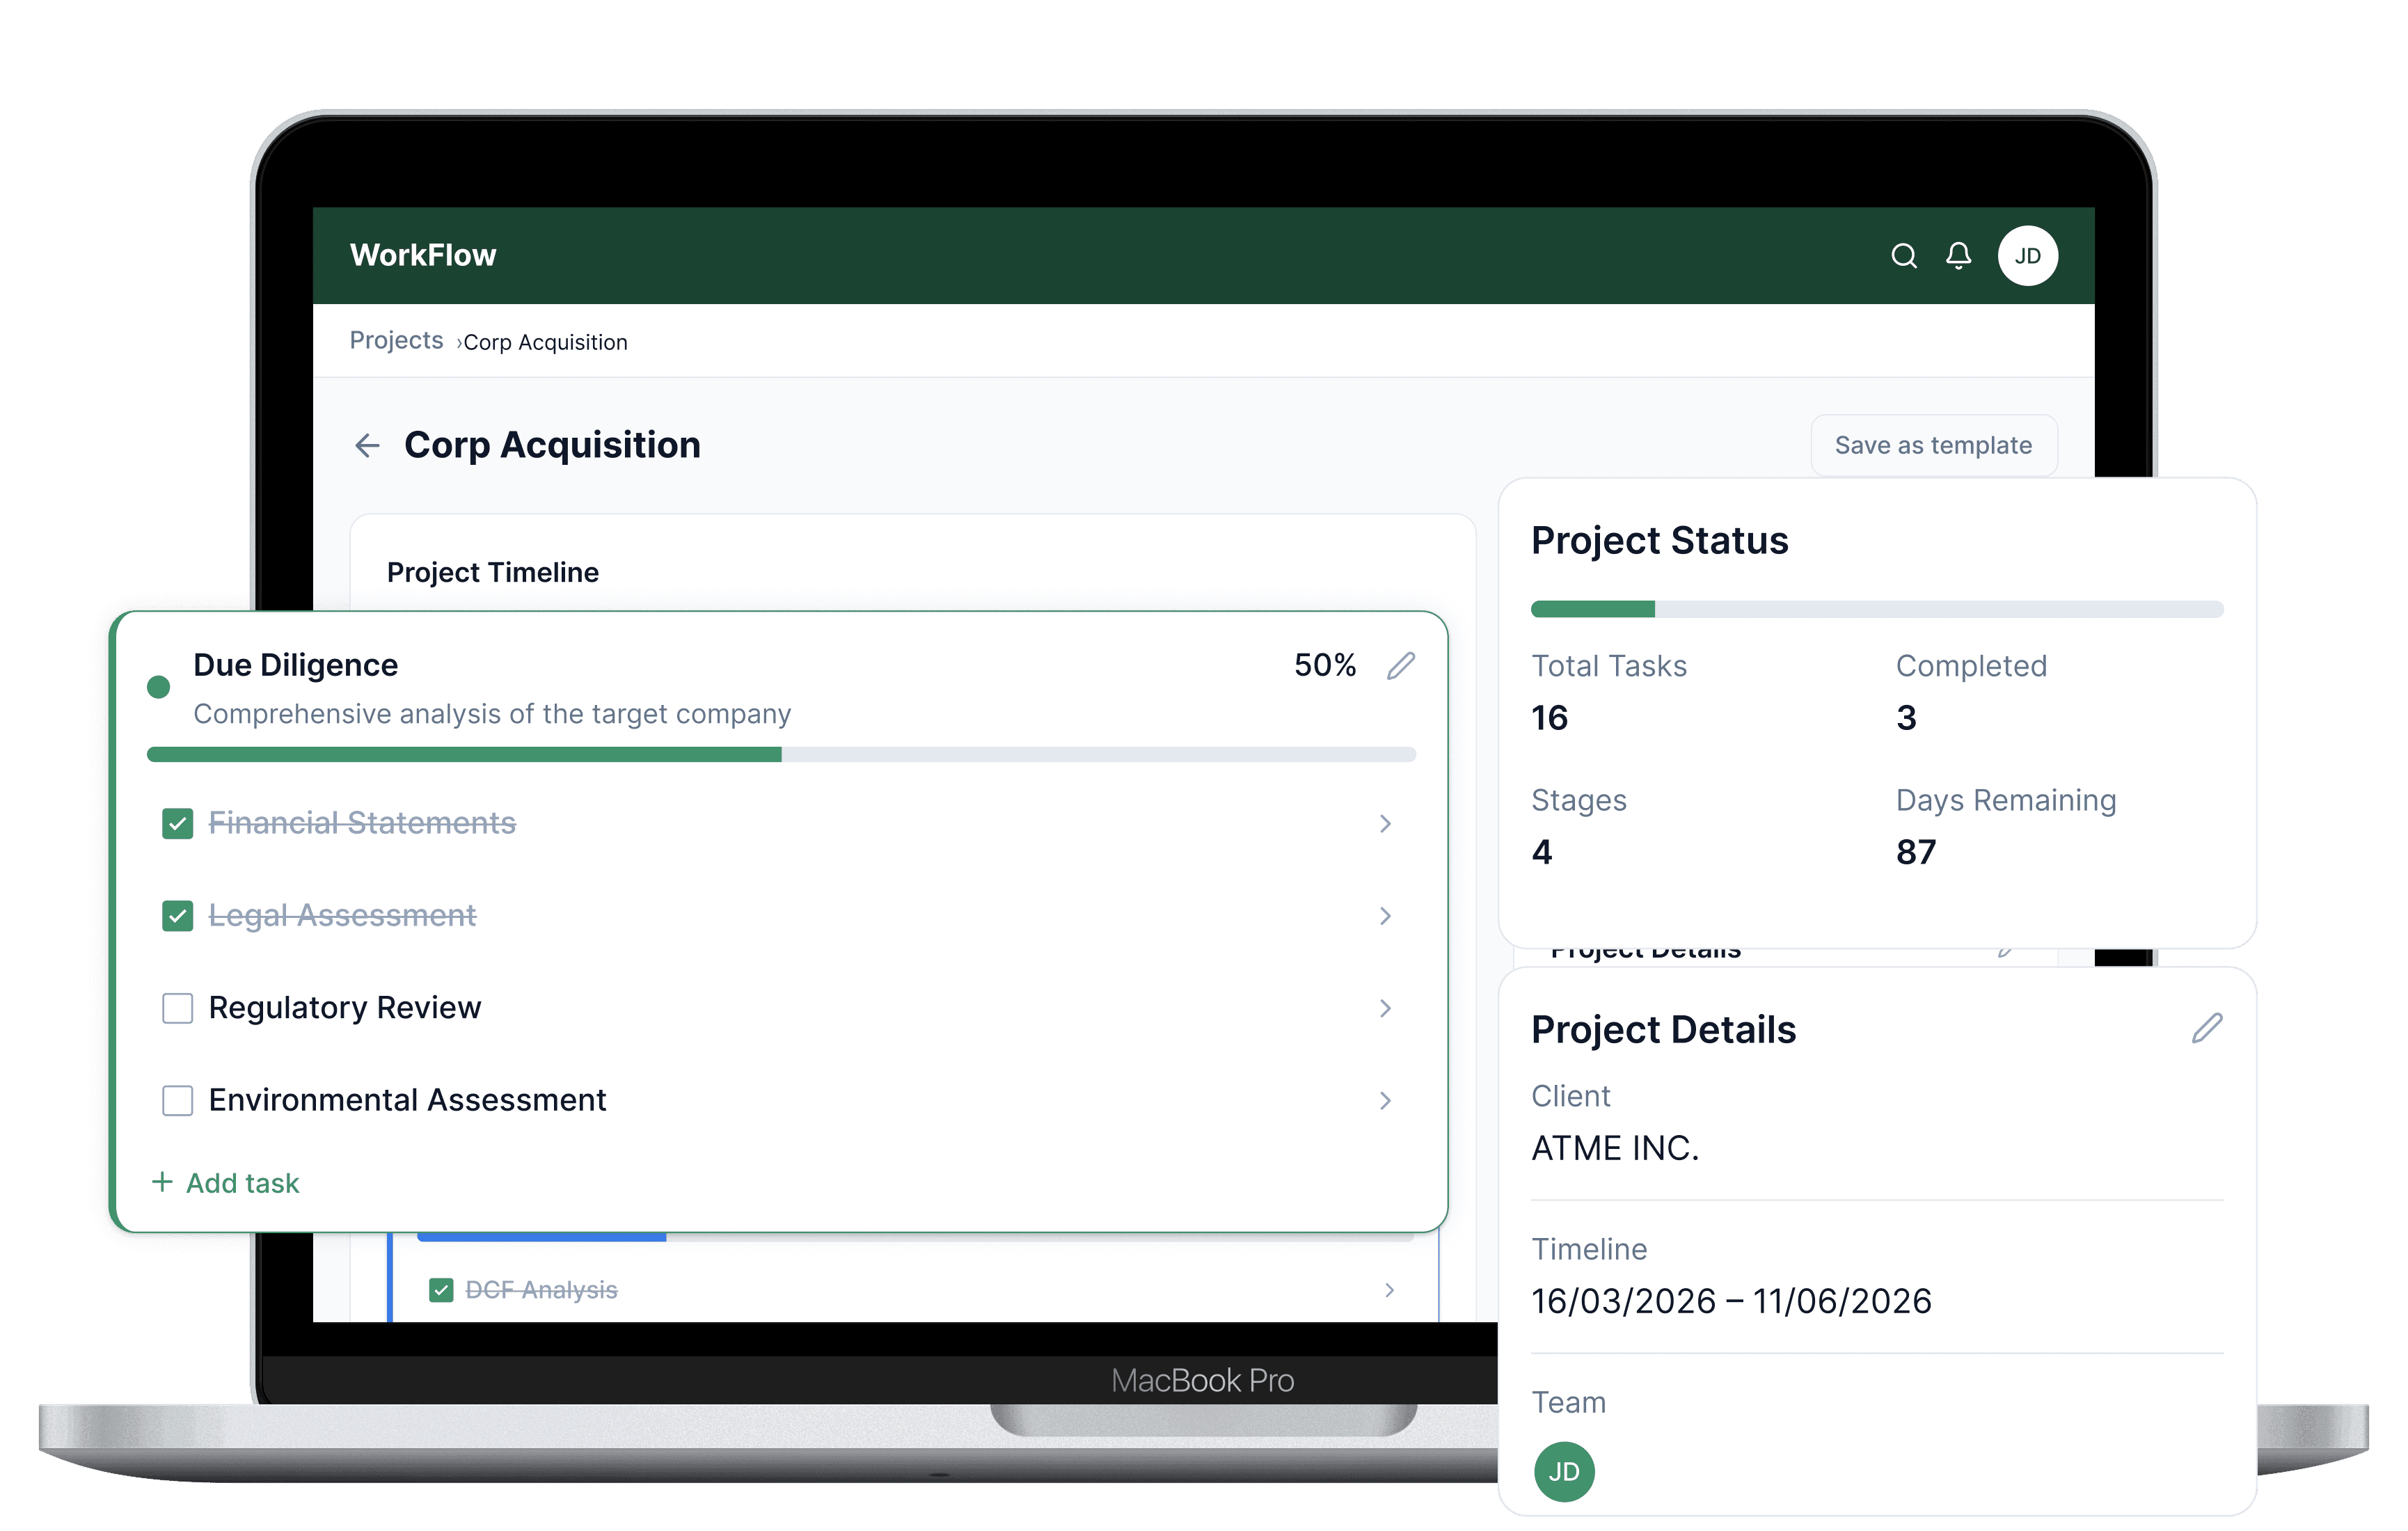Image resolution: width=2408 pixels, height=1531 pixels.
Task: Select Corp Acquisition breadcrumb item
Action: pos(545,343)
